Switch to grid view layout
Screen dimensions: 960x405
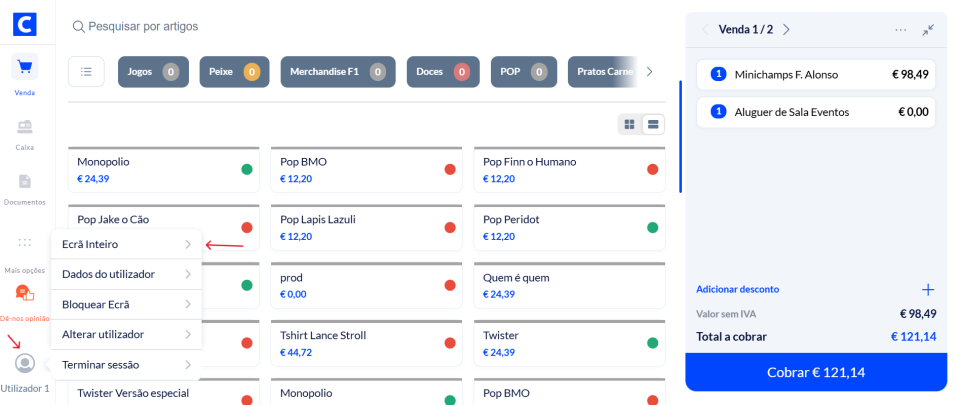point(630,124)
